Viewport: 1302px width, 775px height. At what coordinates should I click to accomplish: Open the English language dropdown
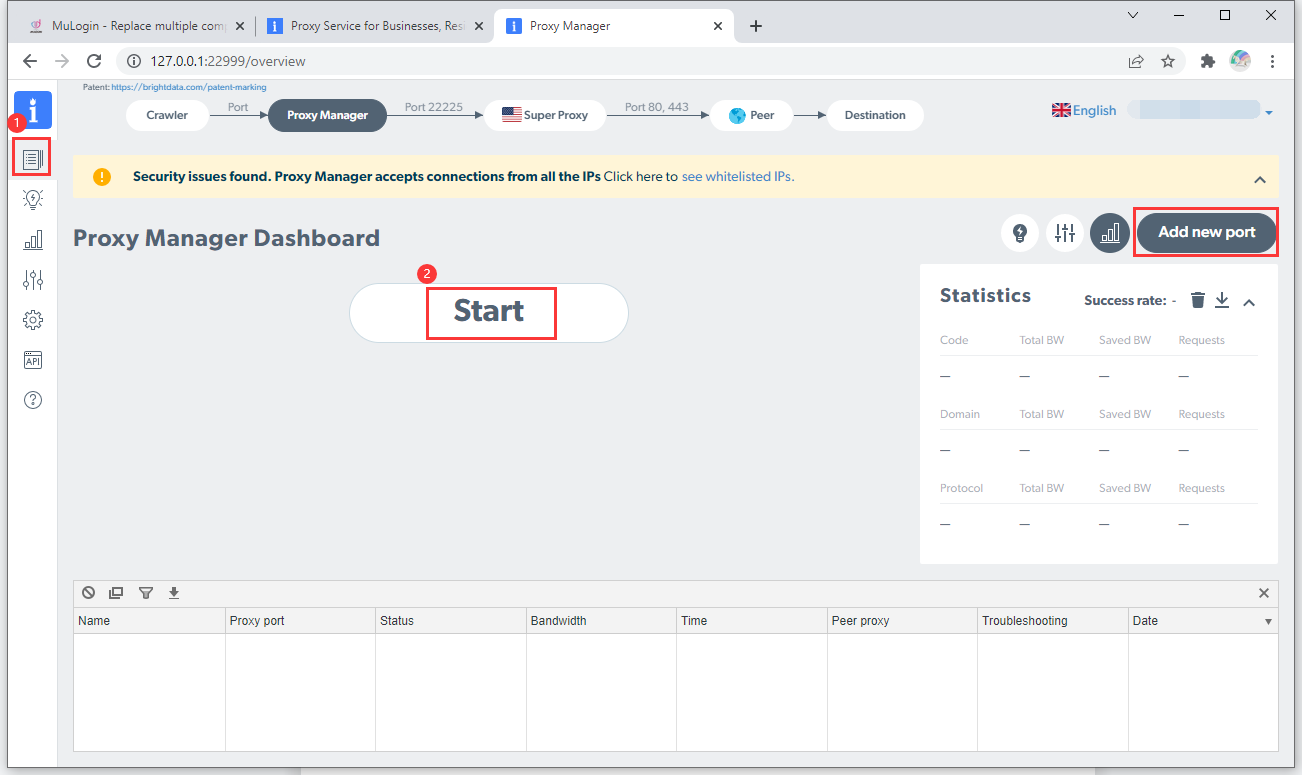1084,111
